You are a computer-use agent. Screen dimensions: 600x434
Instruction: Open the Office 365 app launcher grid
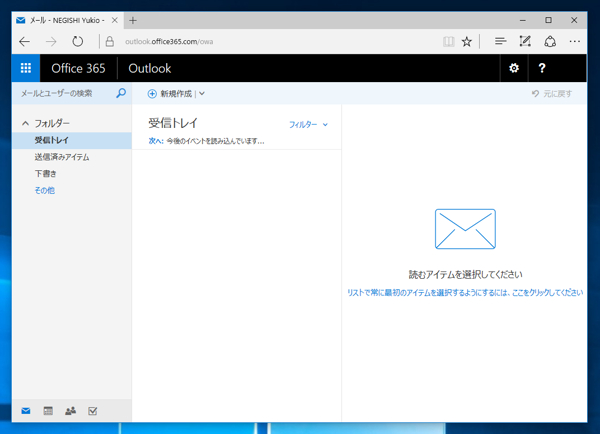26,68
